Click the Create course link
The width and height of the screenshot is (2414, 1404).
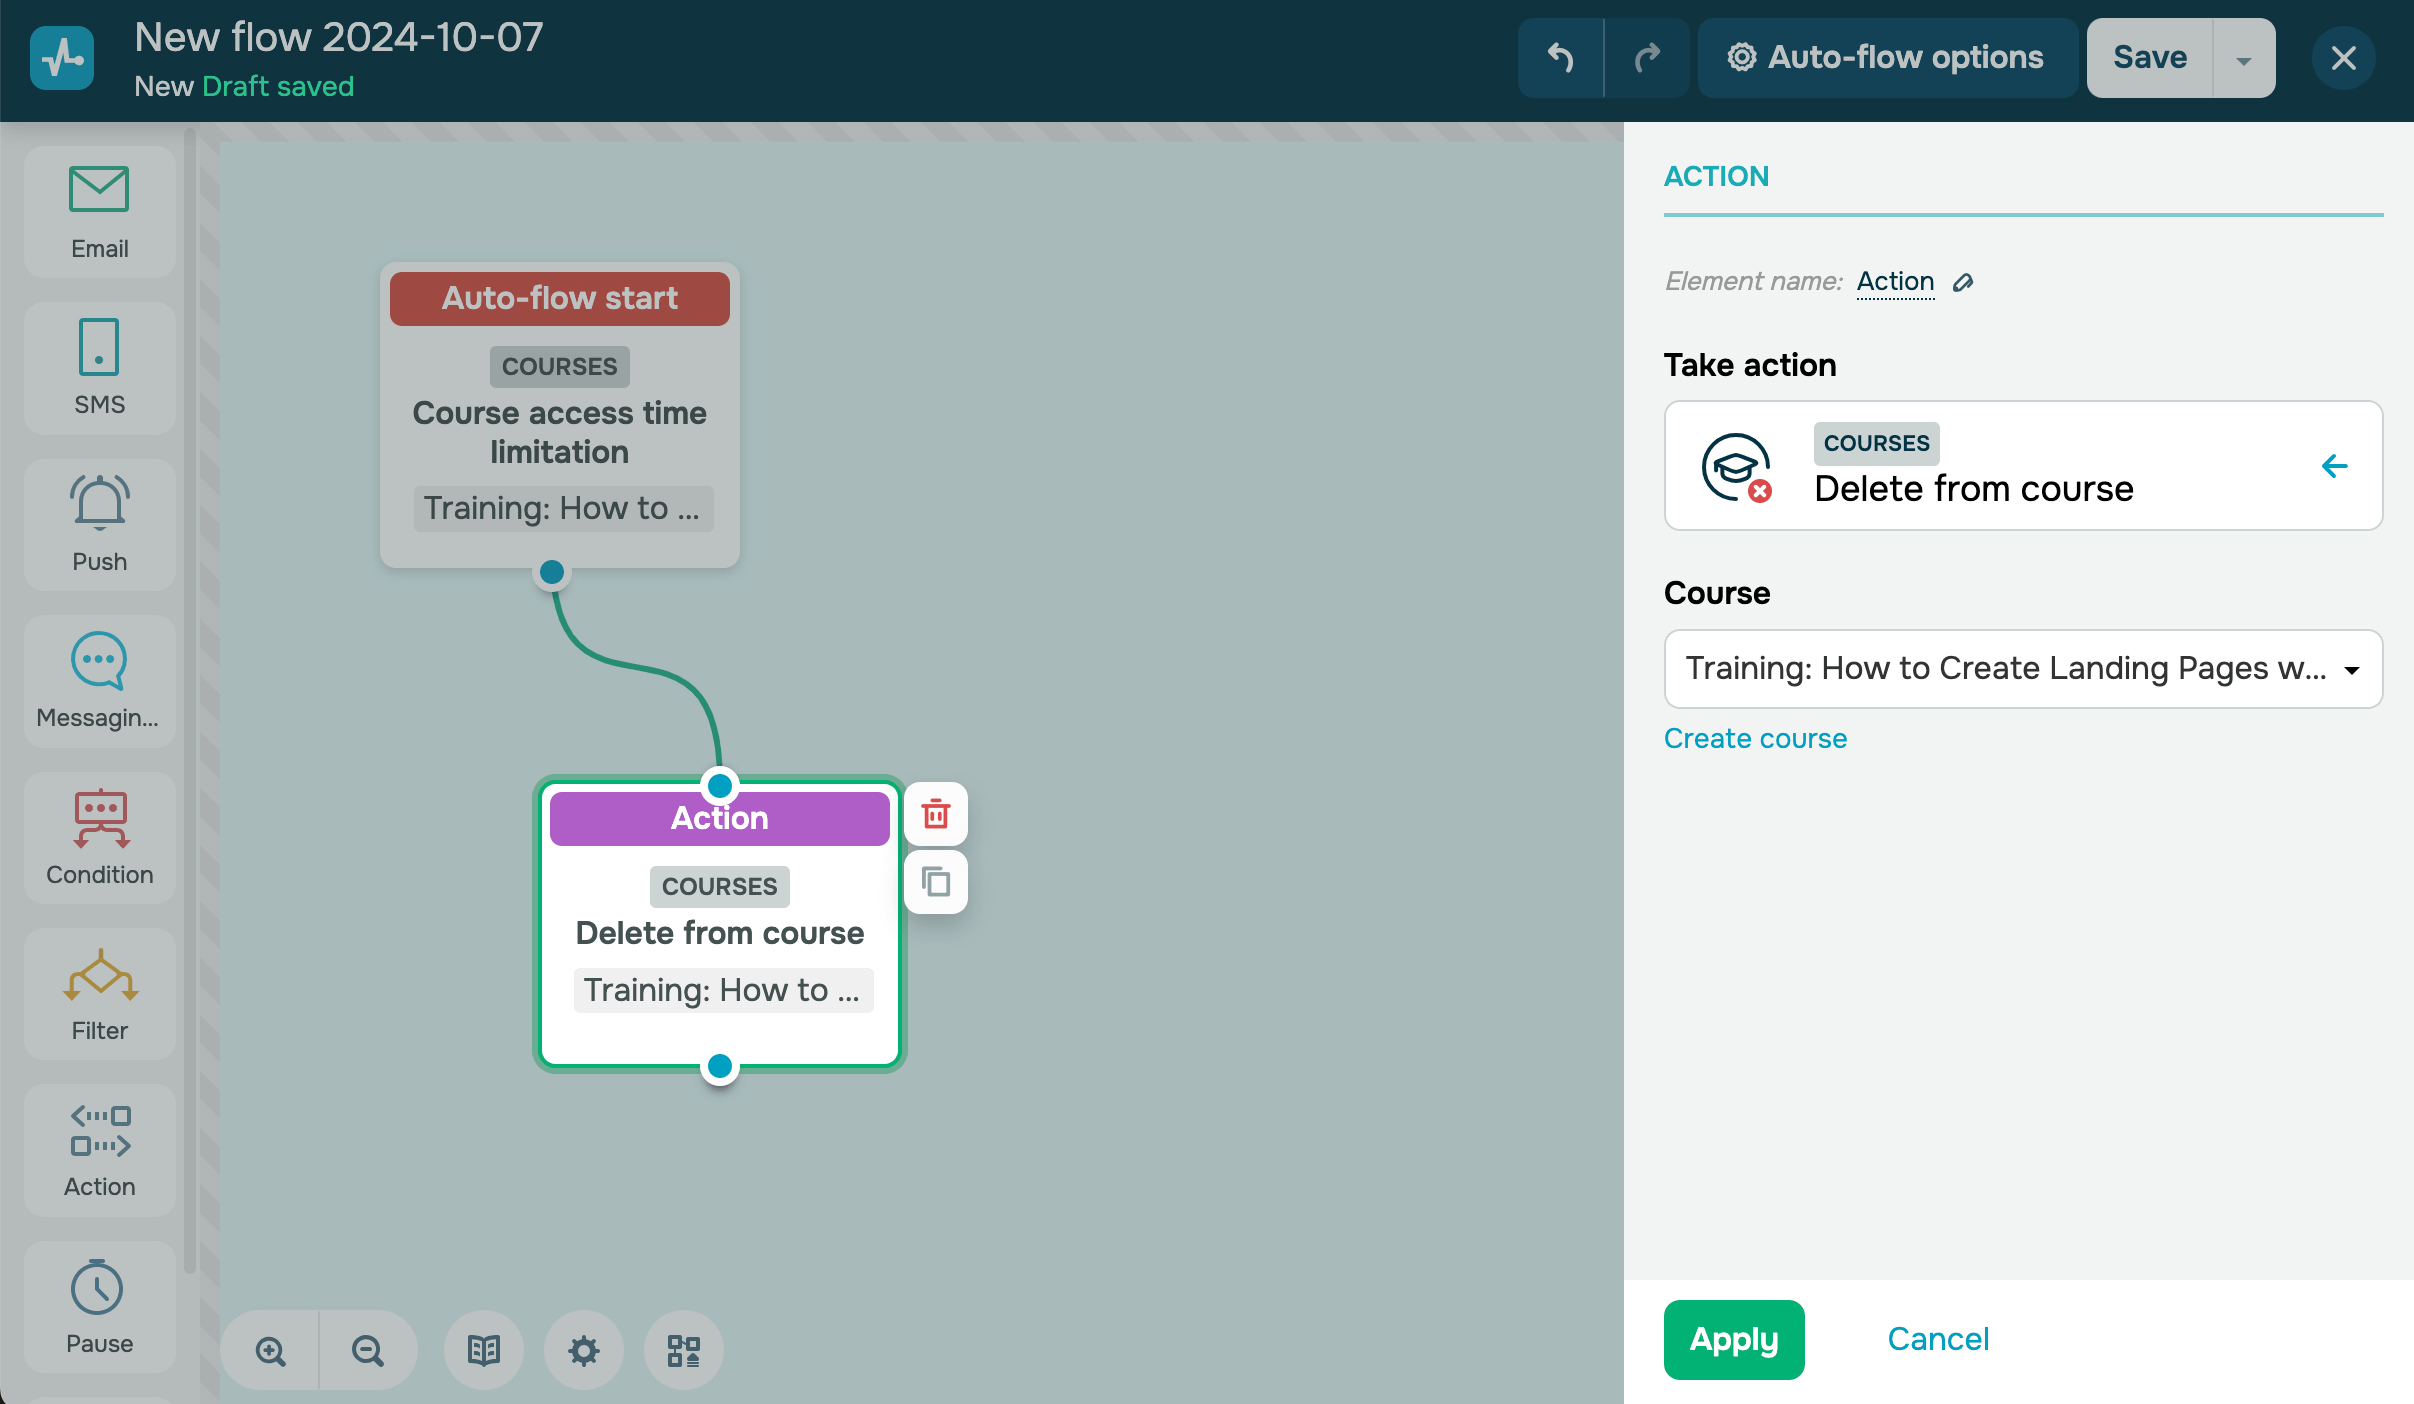(1755, 738)
